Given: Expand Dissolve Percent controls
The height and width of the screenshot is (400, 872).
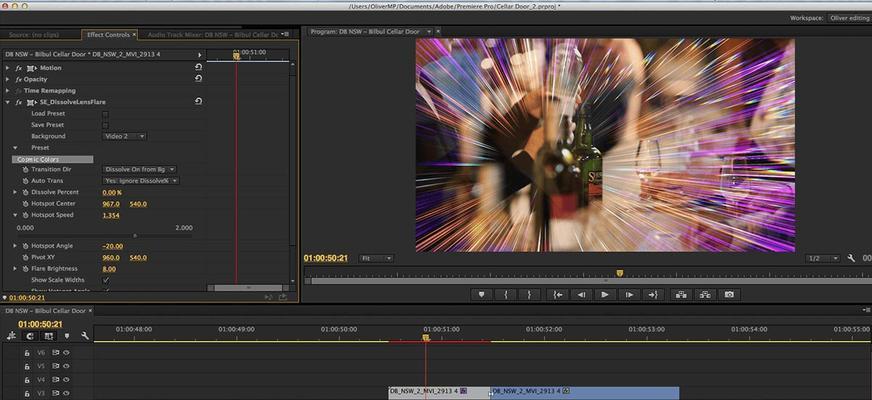Looking at the screenshot, I should (15, 192).
